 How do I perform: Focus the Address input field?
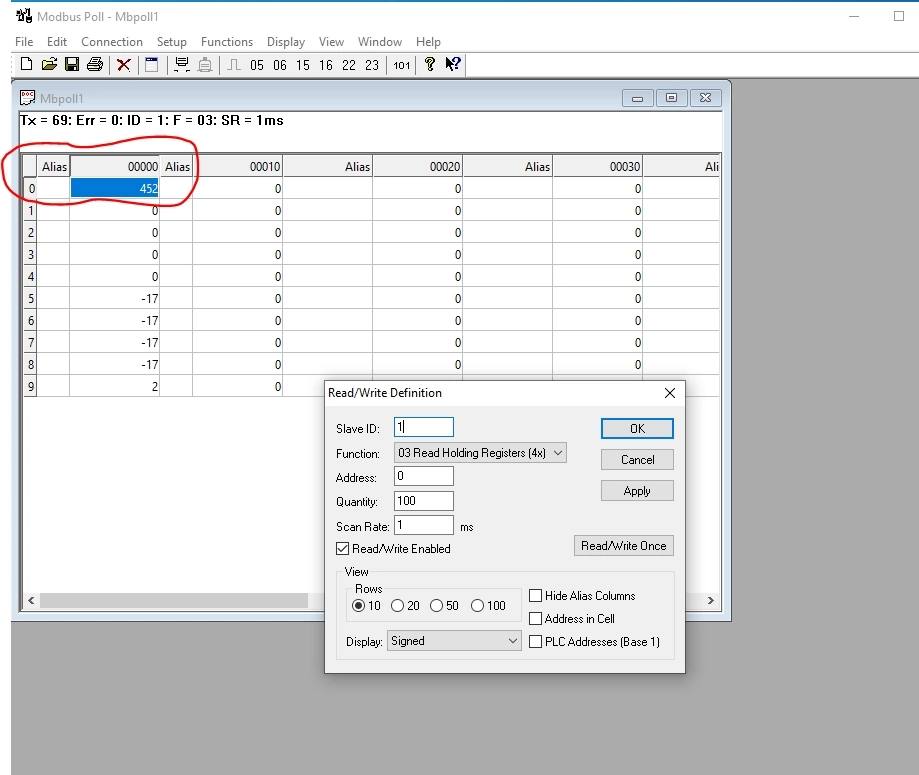click(x=424, y=476)
